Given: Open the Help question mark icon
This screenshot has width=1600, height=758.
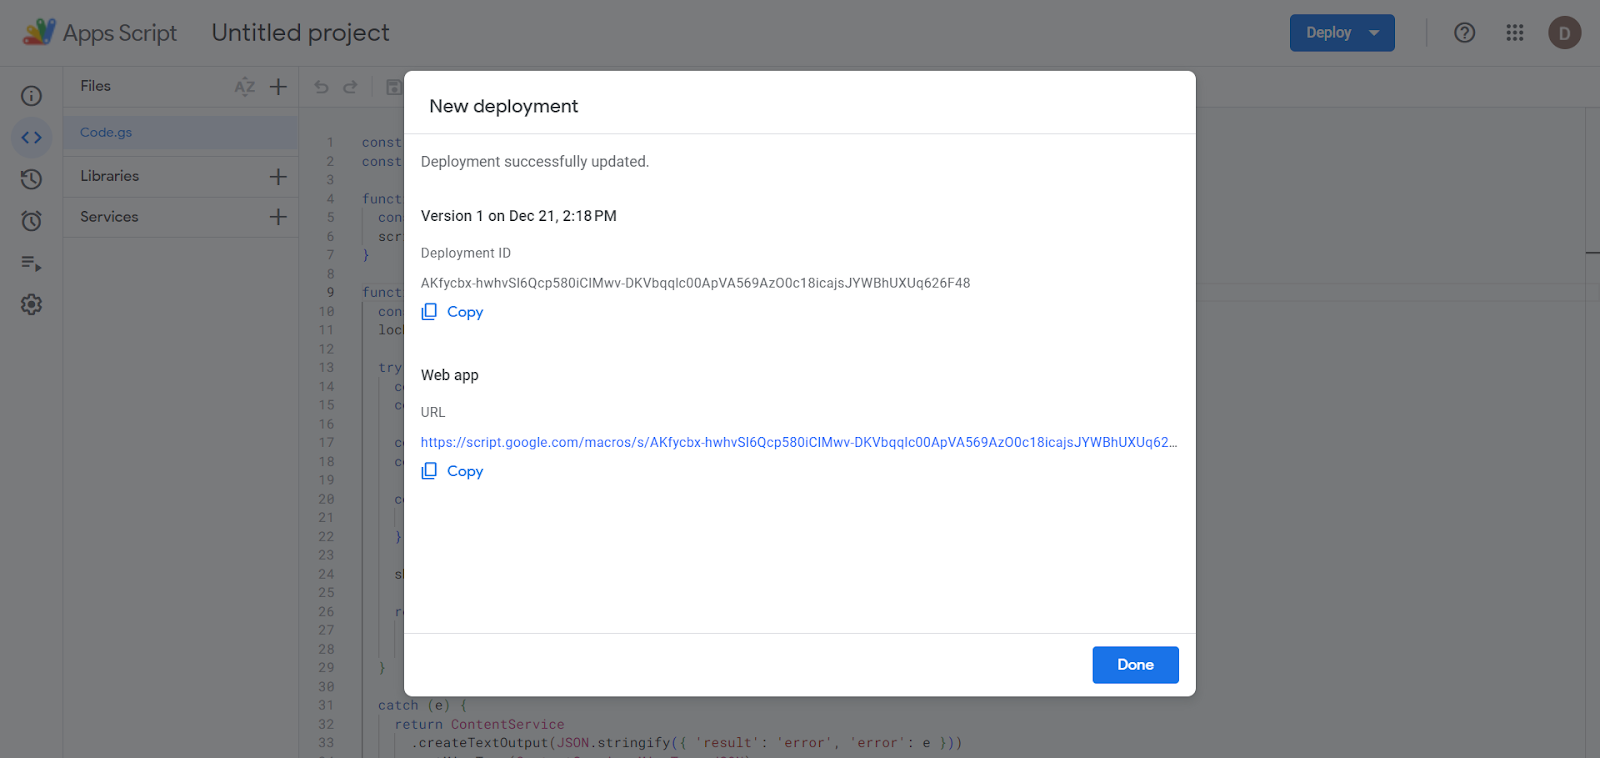Looking at the screenshot, I should pos(1464,33).
